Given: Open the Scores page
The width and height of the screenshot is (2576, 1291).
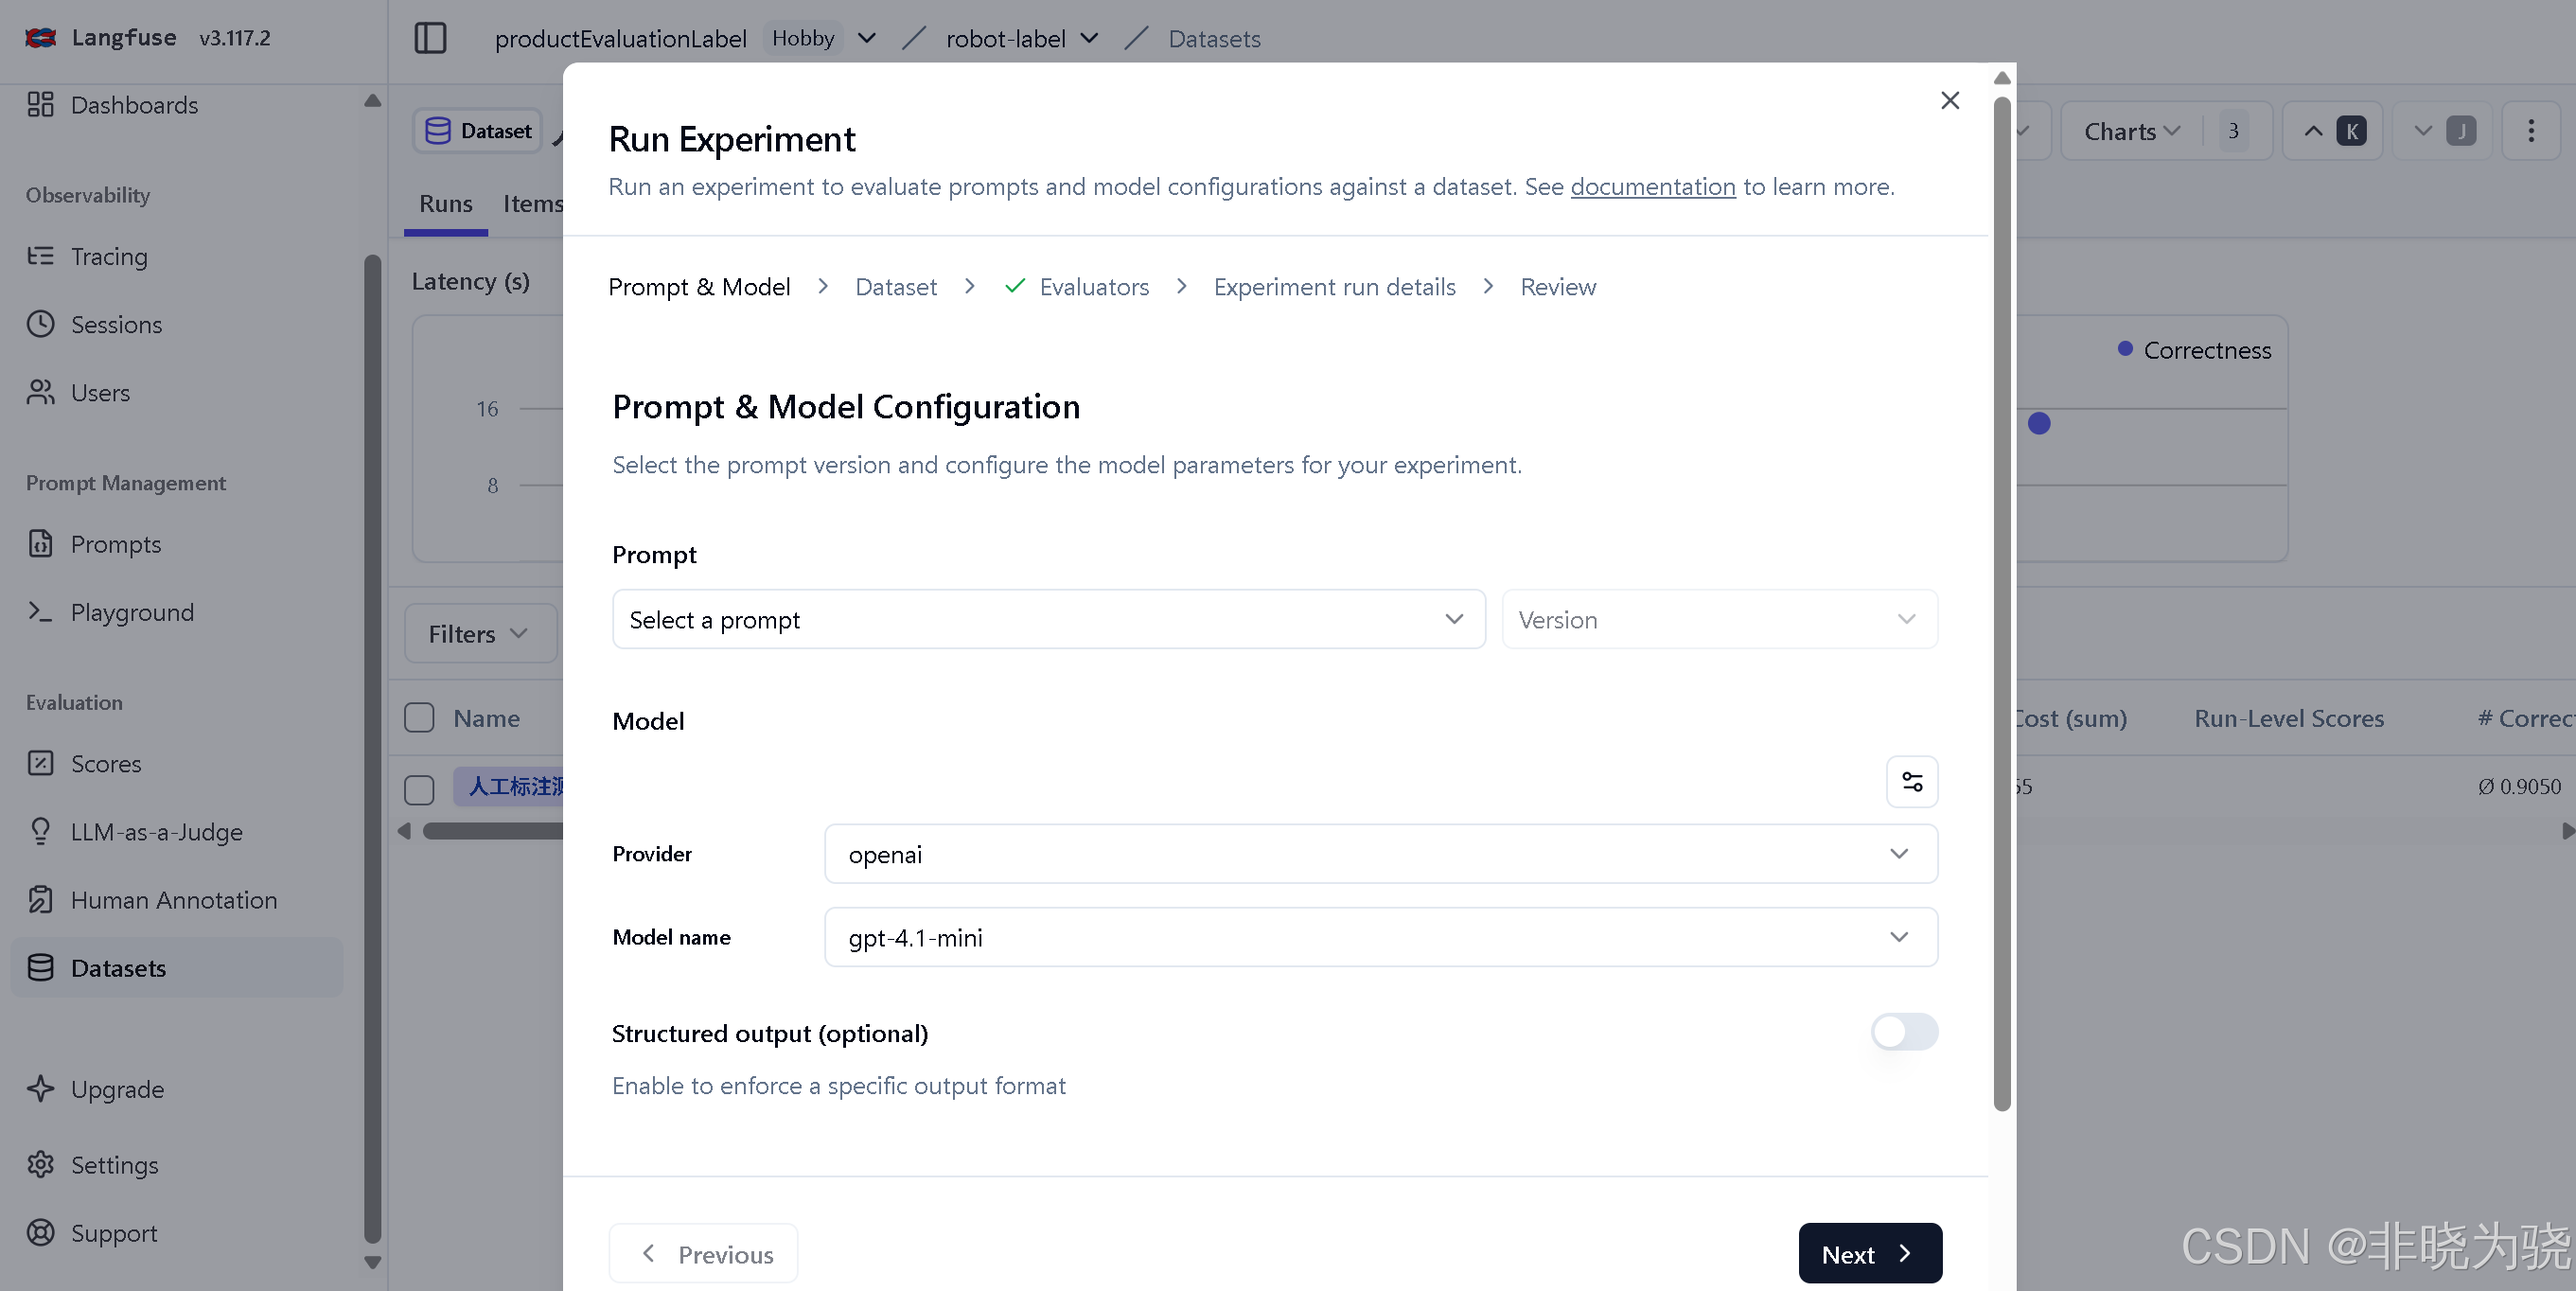Looking at the screenshot, I should coord(105,763).
